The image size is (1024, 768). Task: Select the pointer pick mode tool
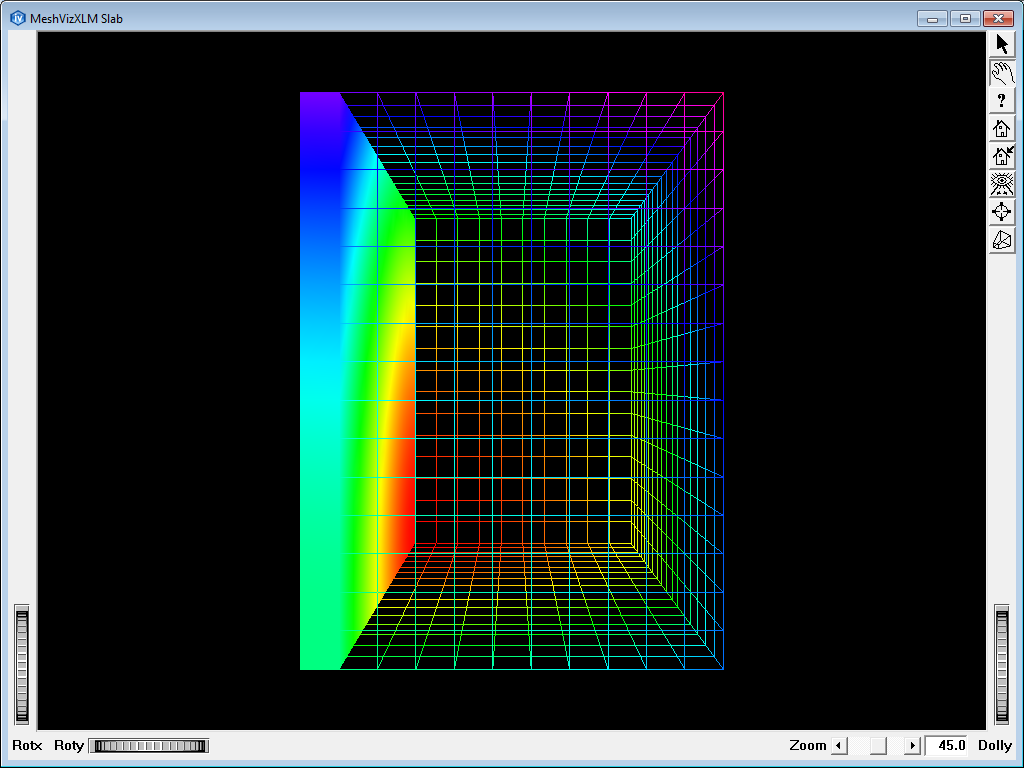(1002, 44)
